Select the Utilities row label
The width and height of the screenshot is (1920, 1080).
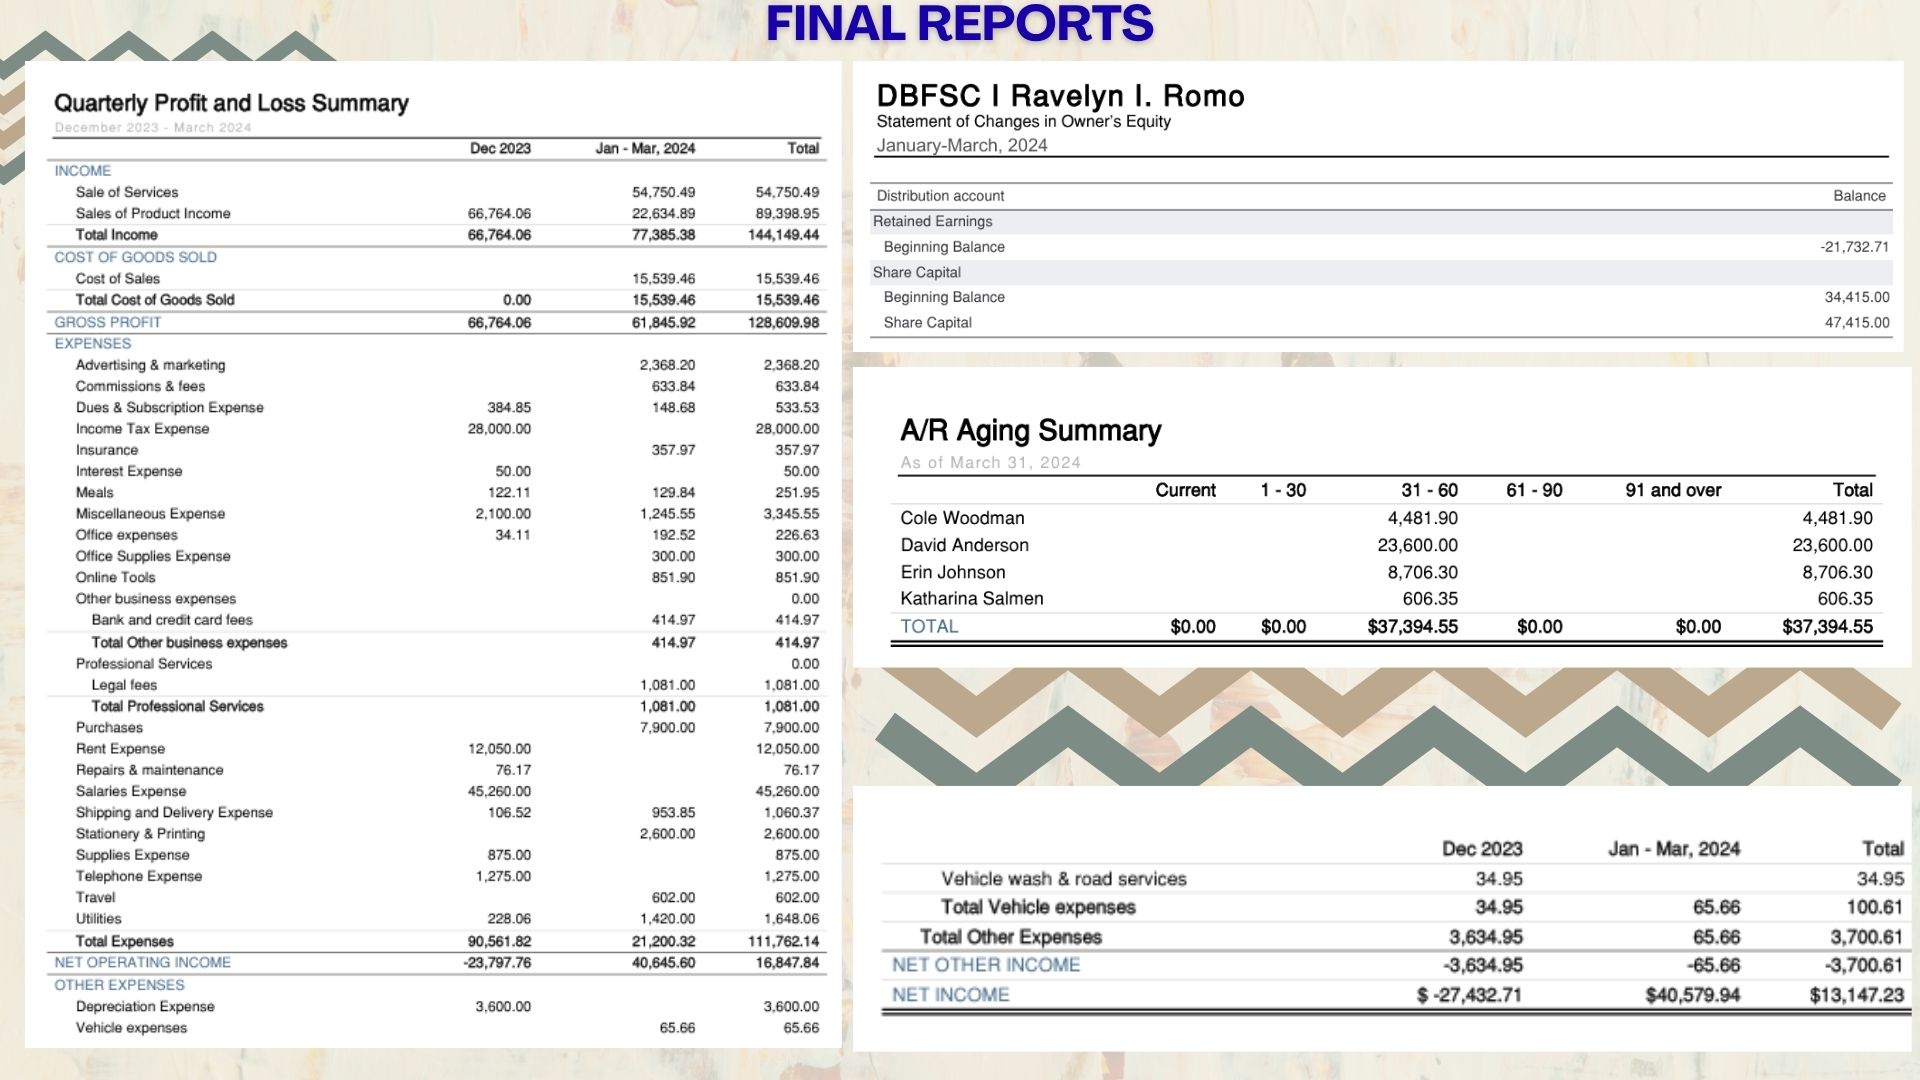(98, 918)
